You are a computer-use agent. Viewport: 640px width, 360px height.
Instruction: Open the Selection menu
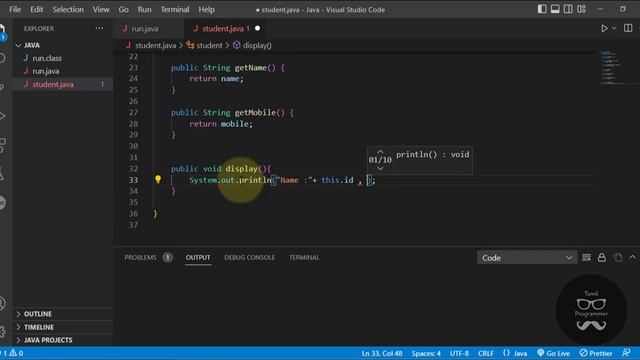coord(68,9)
